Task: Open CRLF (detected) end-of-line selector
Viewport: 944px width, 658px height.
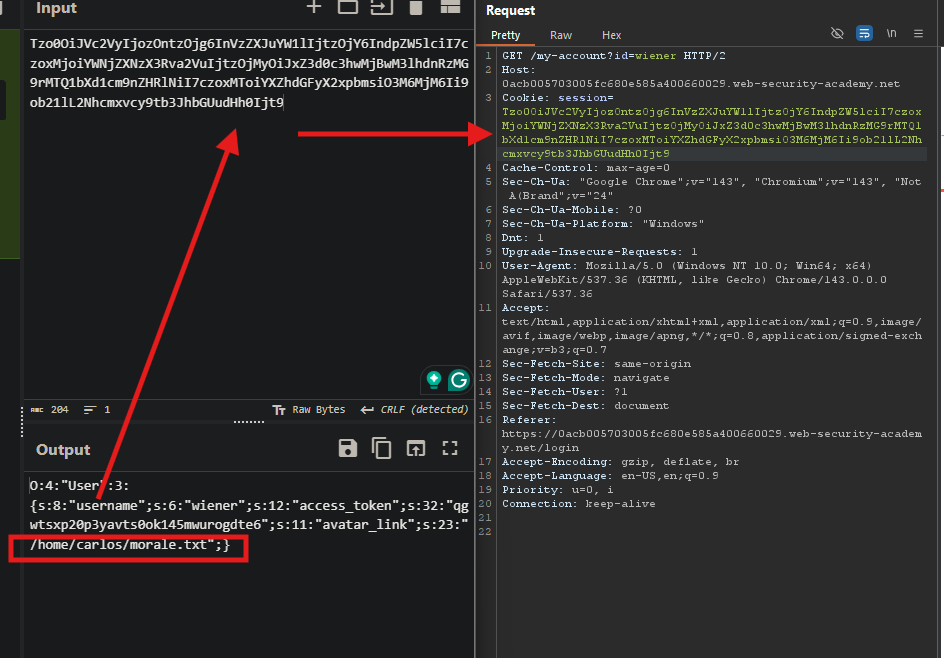Action: point(414,409)
